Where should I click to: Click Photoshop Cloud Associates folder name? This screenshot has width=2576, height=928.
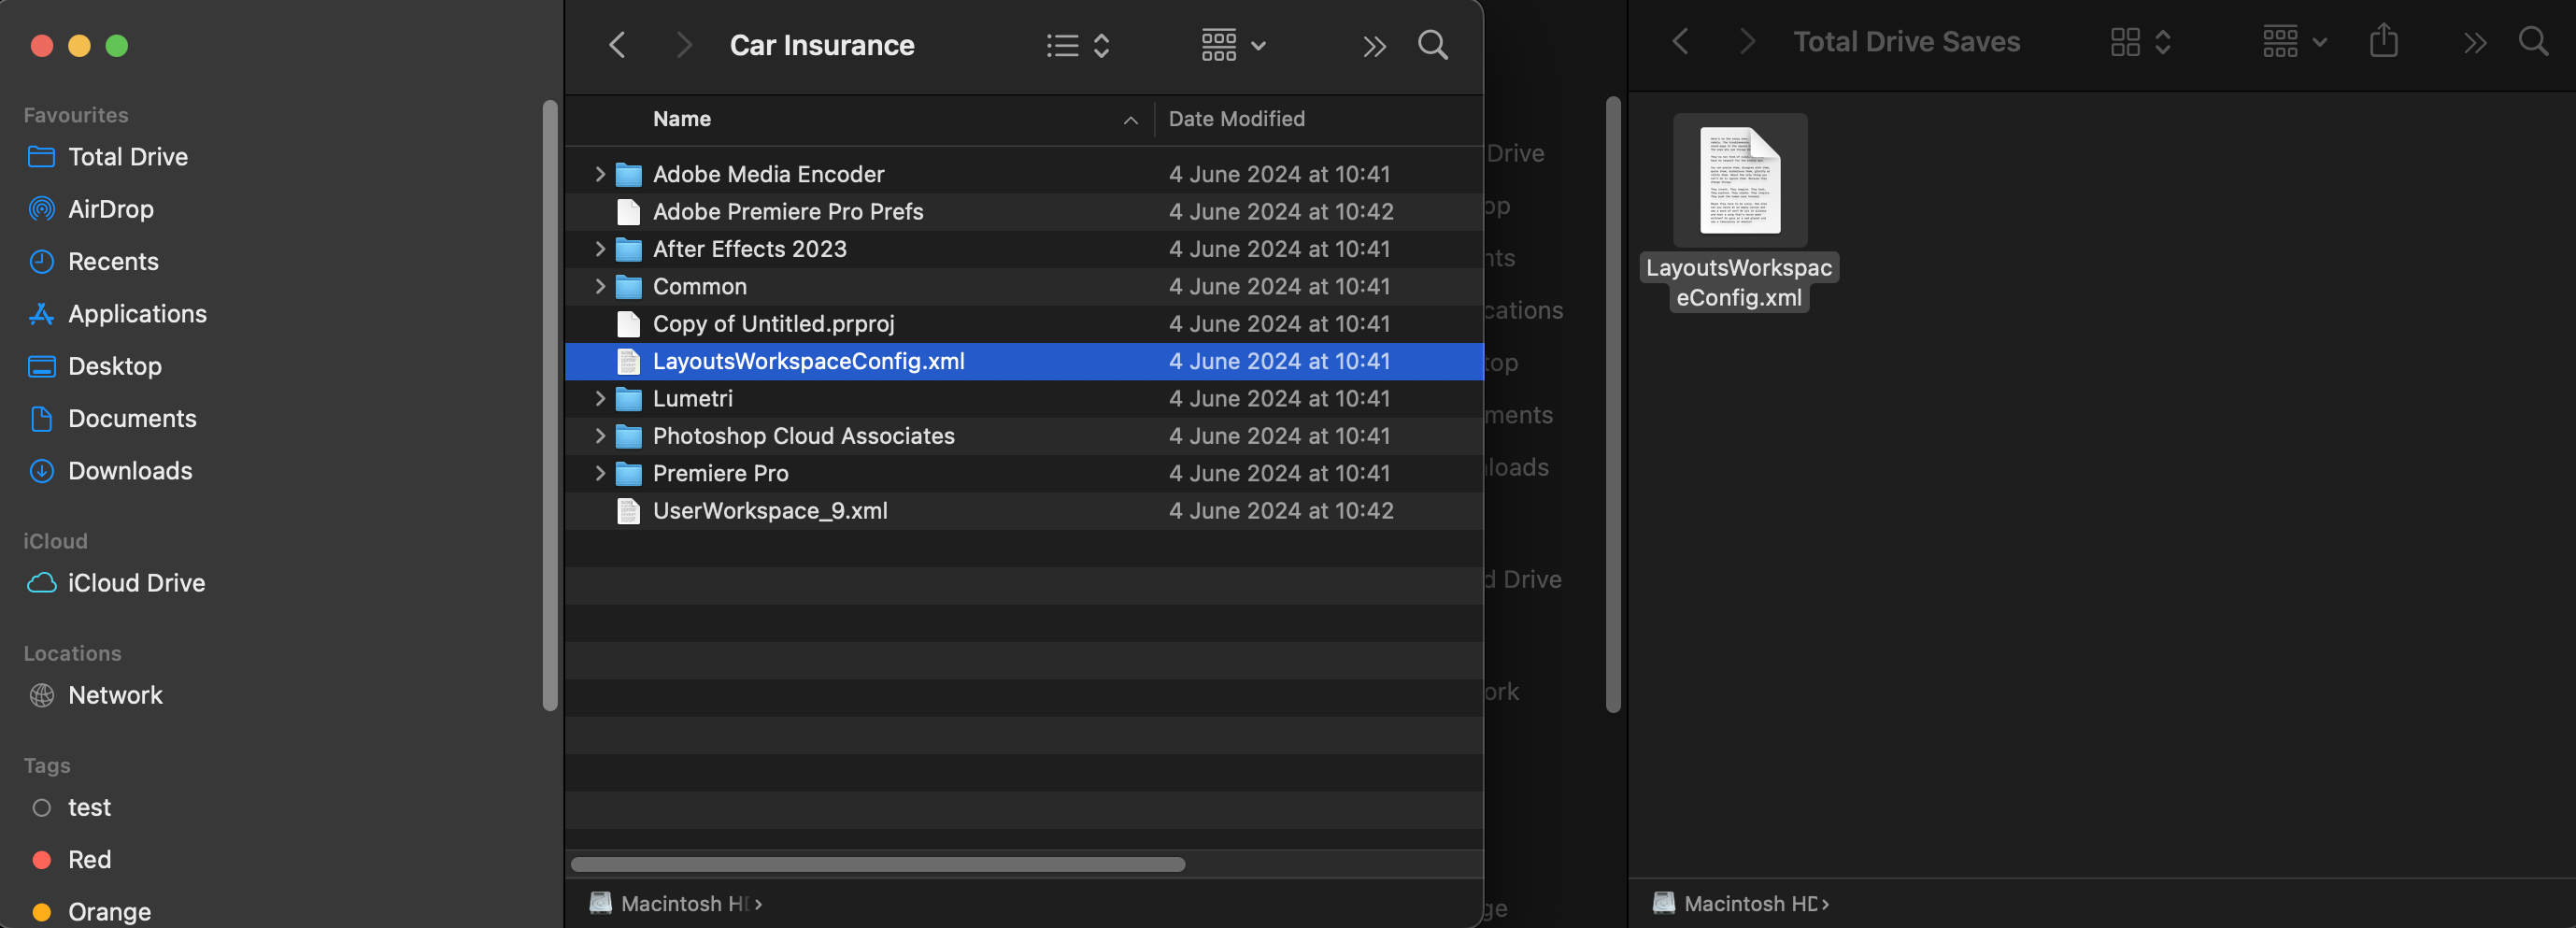(x=803, y=436)
